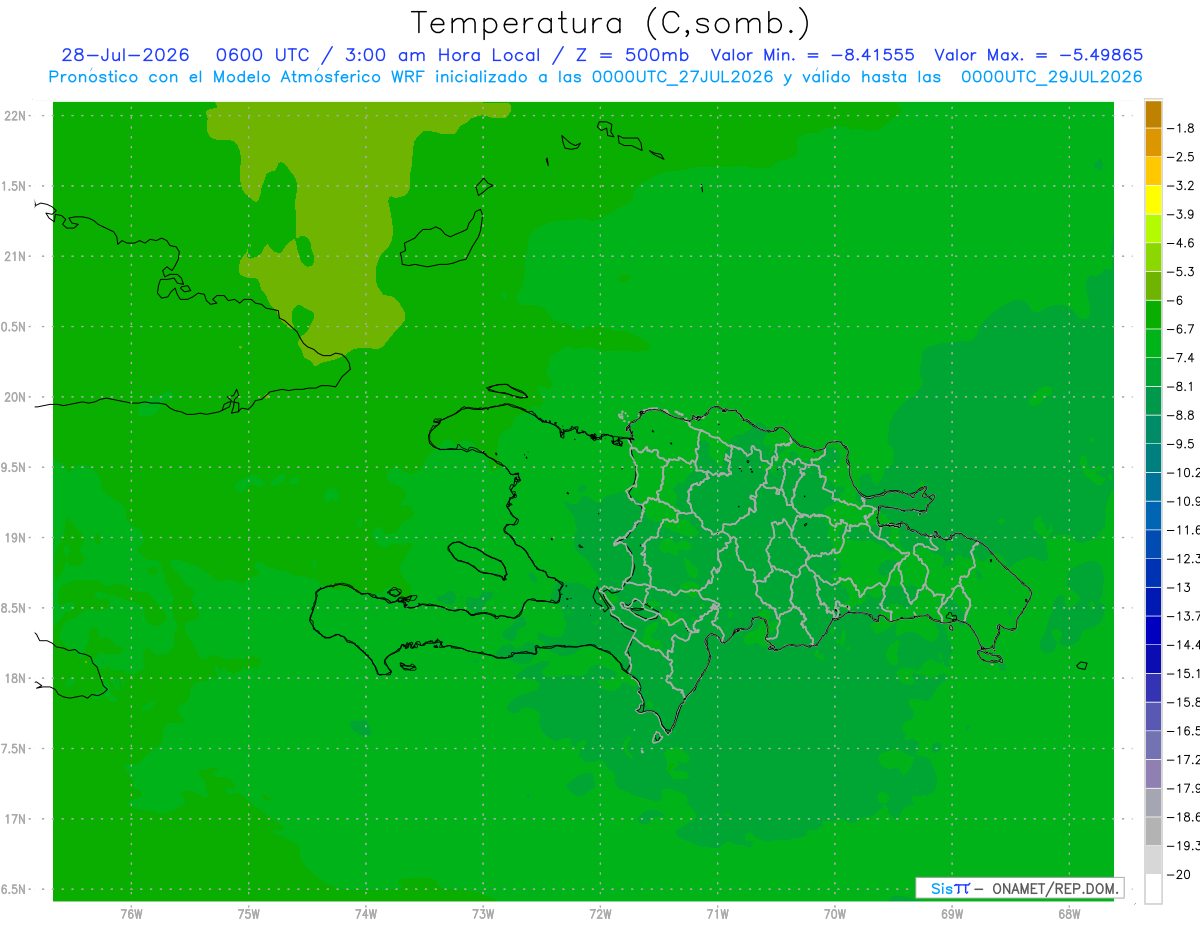
Task: Click the "21N" latitude label
Action: point(15,256)
